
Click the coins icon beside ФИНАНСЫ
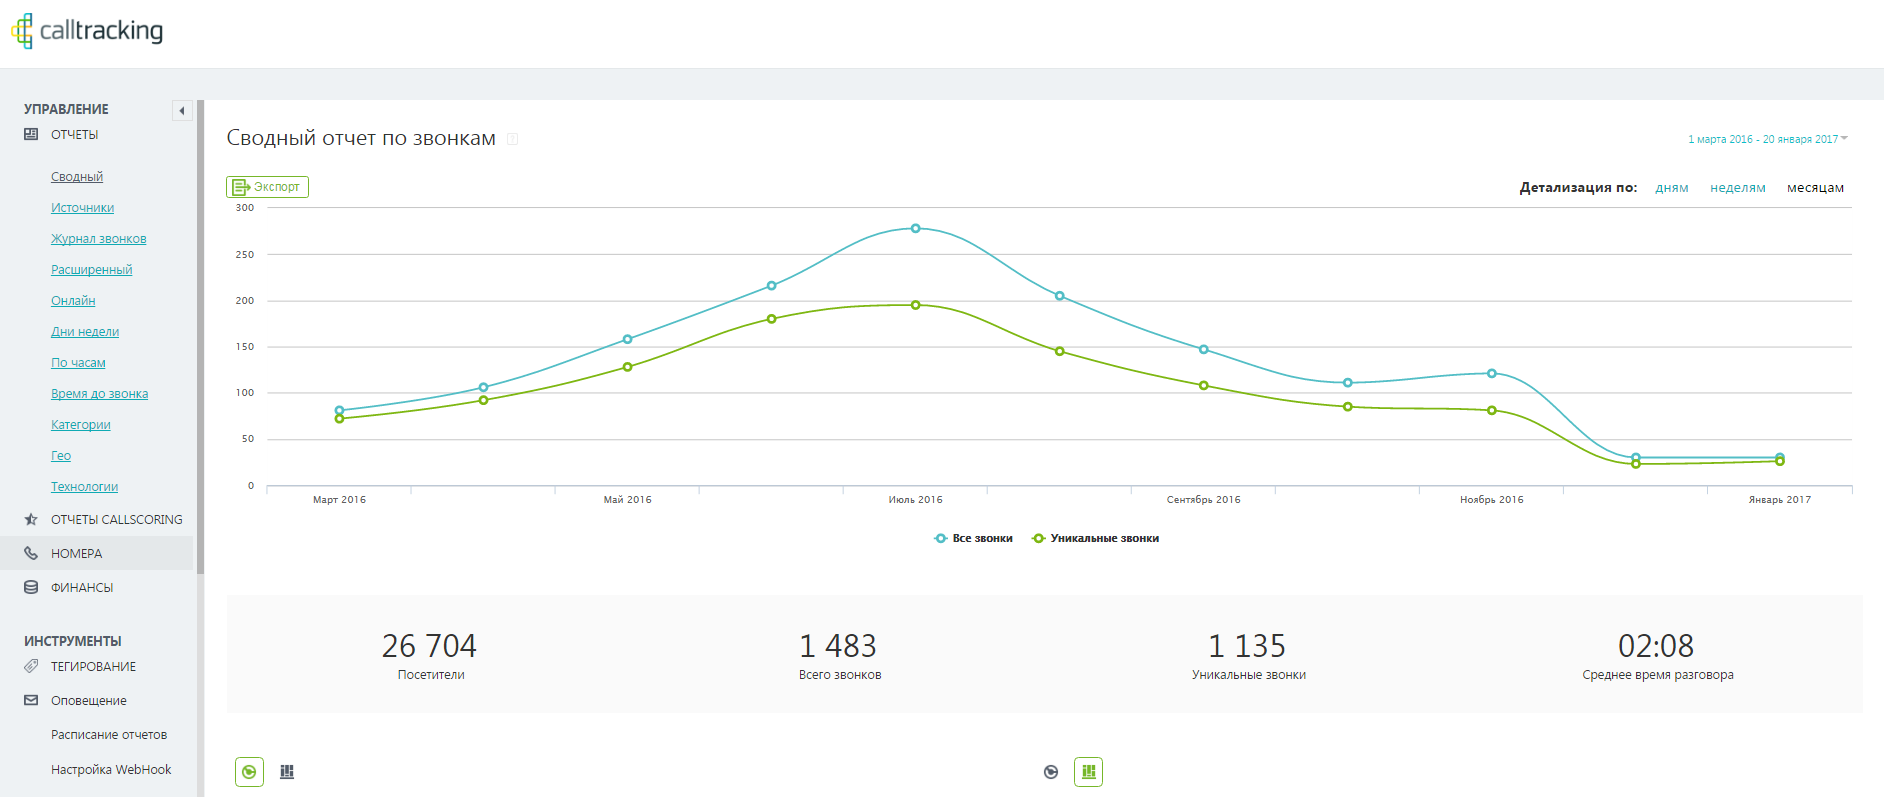point(31,588)
